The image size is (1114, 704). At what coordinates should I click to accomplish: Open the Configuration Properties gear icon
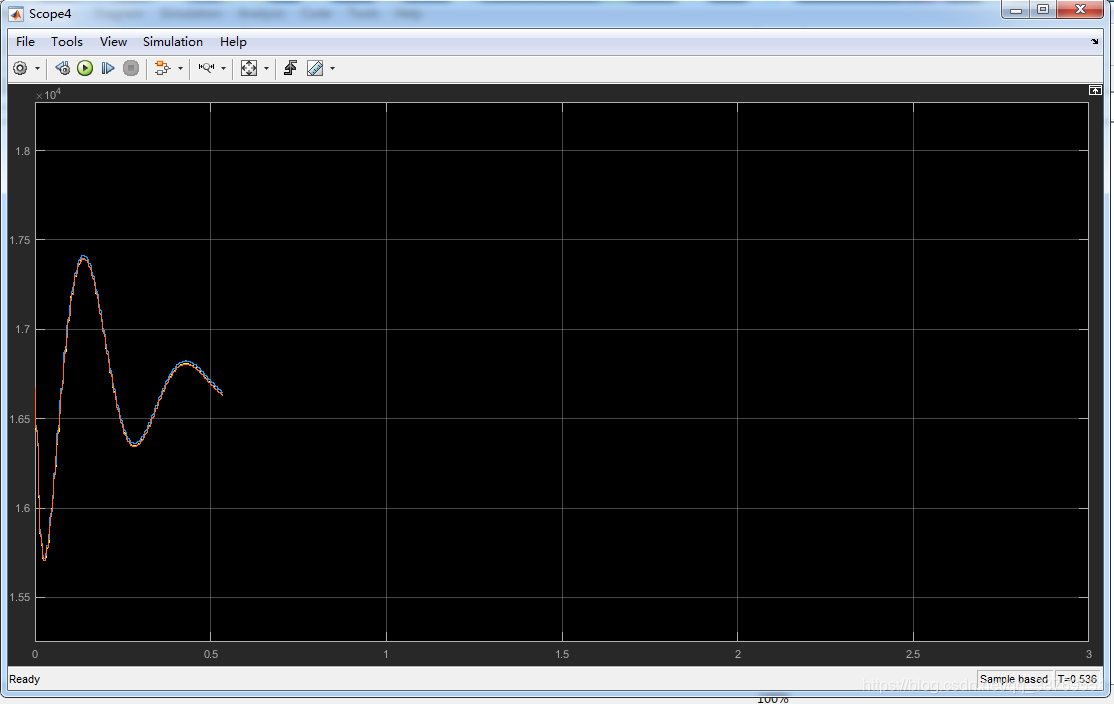click(20, 68)
